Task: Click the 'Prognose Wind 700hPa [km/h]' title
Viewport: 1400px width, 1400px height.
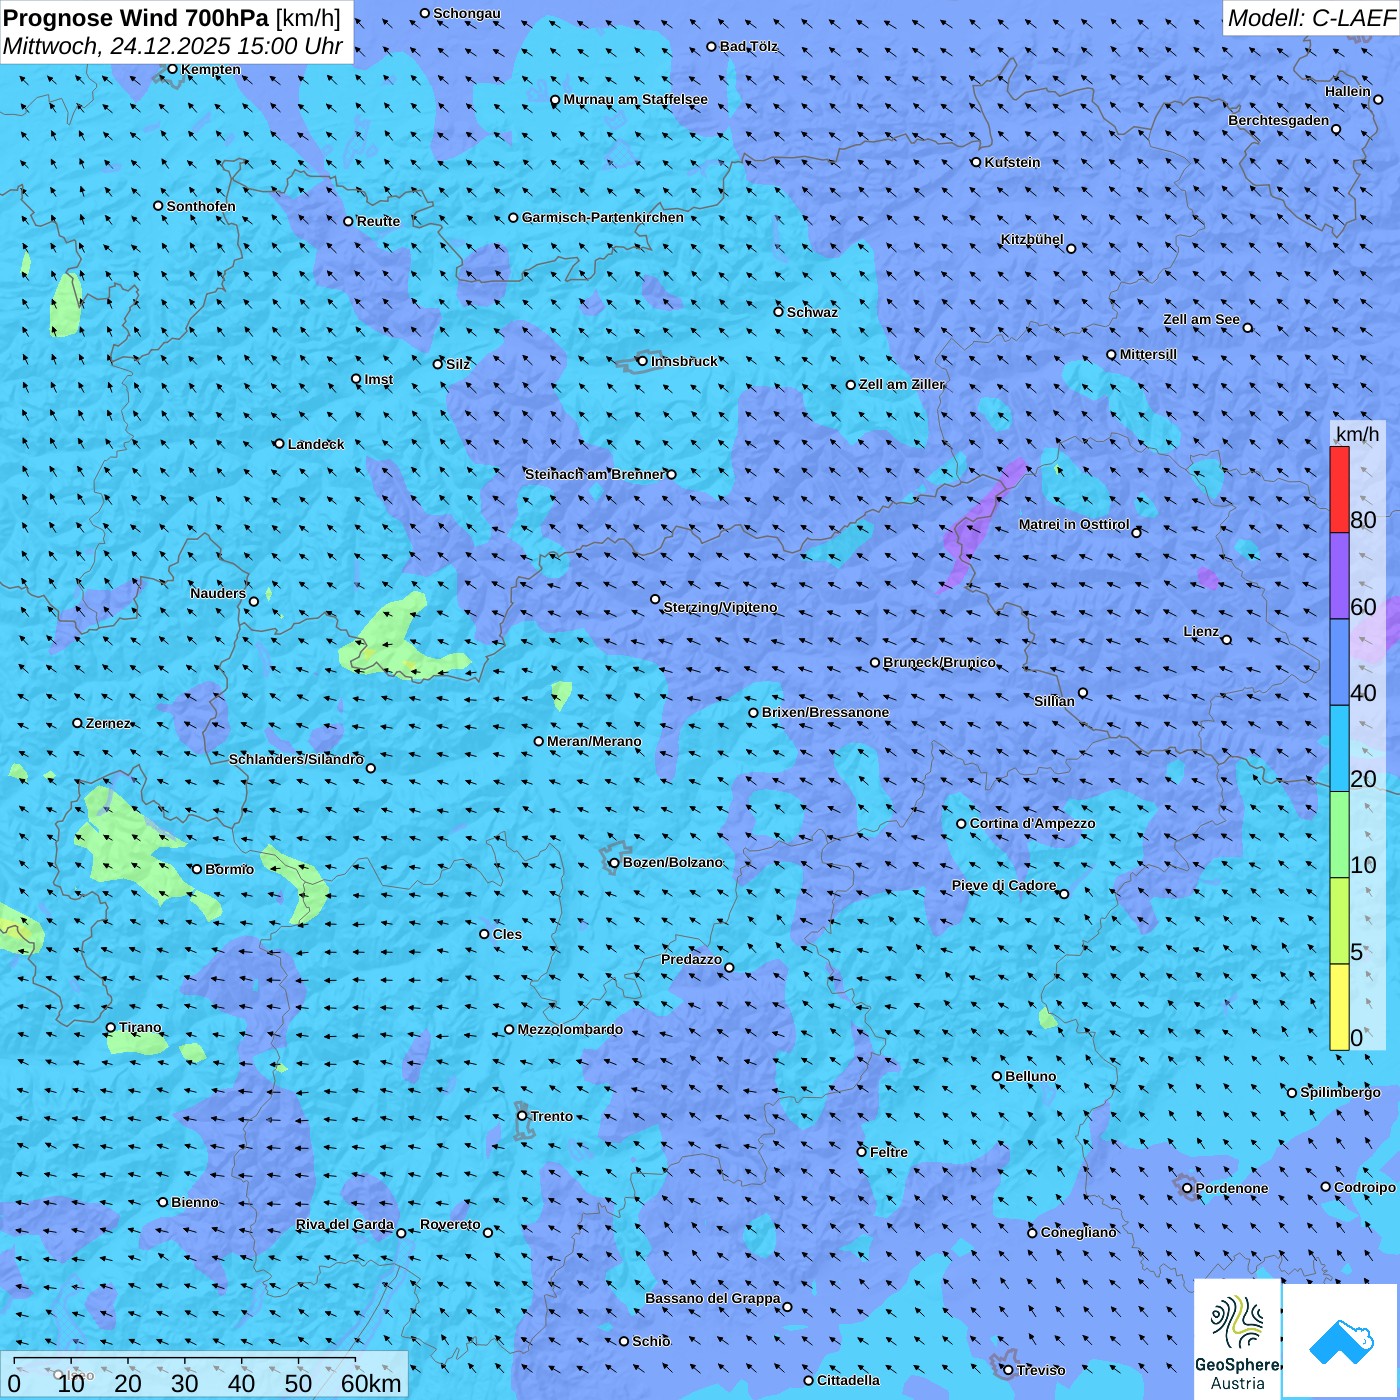Action: coord(172,17)
